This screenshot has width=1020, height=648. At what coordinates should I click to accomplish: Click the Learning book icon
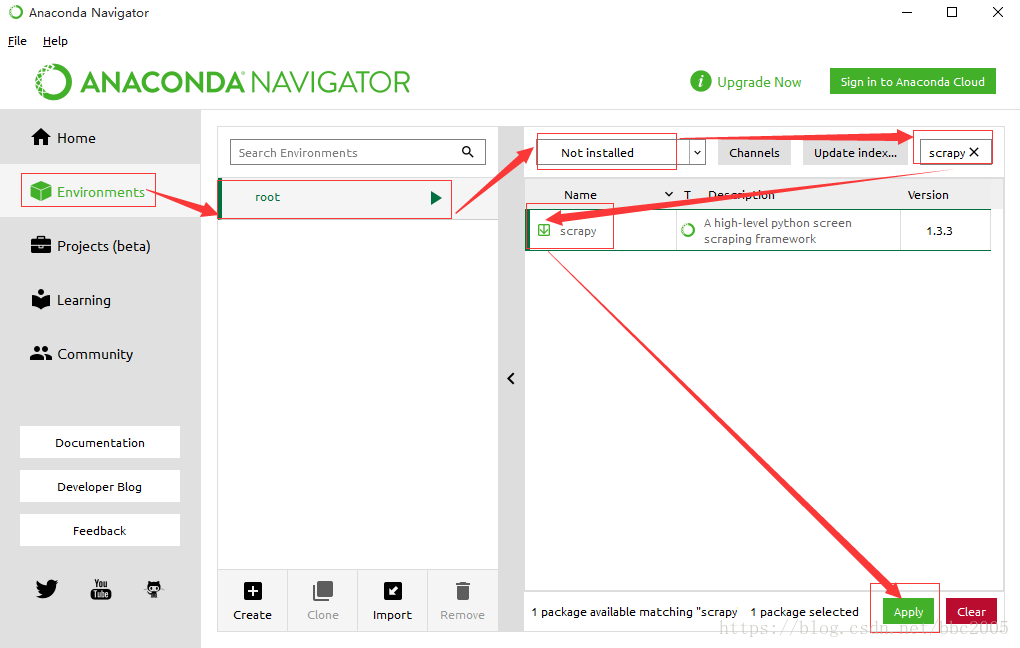click(41, 299)
